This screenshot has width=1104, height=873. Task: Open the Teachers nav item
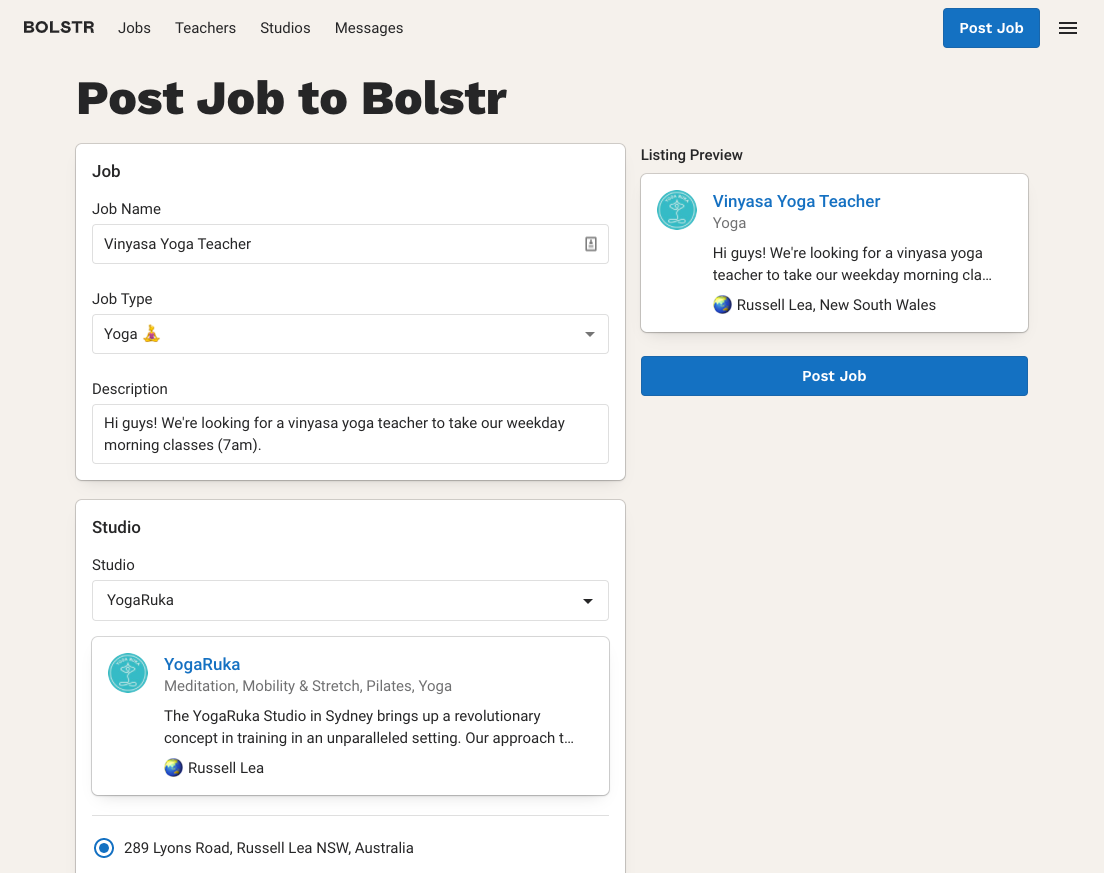(x=205, y=28)
